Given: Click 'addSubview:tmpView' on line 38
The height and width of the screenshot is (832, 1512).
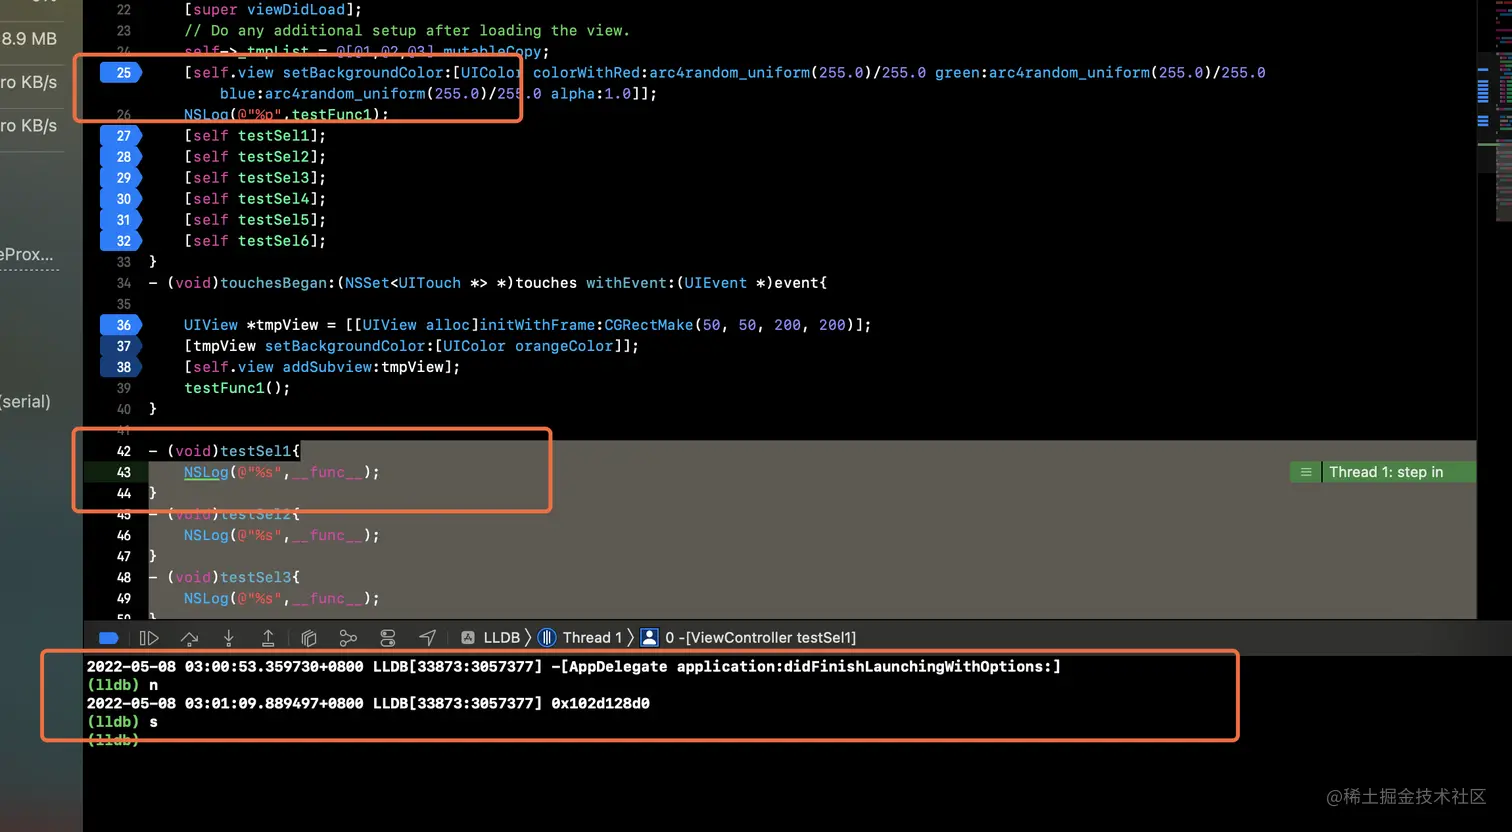Looking at the screenshot, I should click(x=363, y=367).
